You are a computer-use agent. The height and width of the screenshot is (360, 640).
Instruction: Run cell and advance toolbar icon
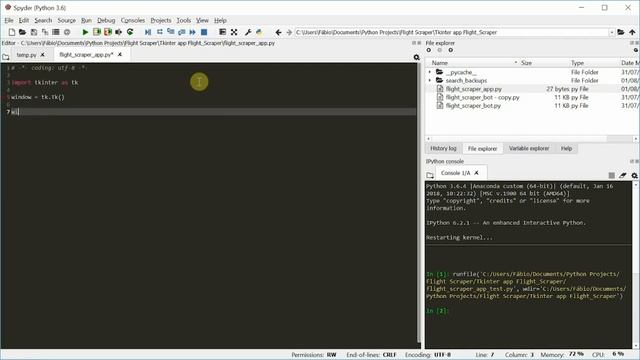pos(108,32)
